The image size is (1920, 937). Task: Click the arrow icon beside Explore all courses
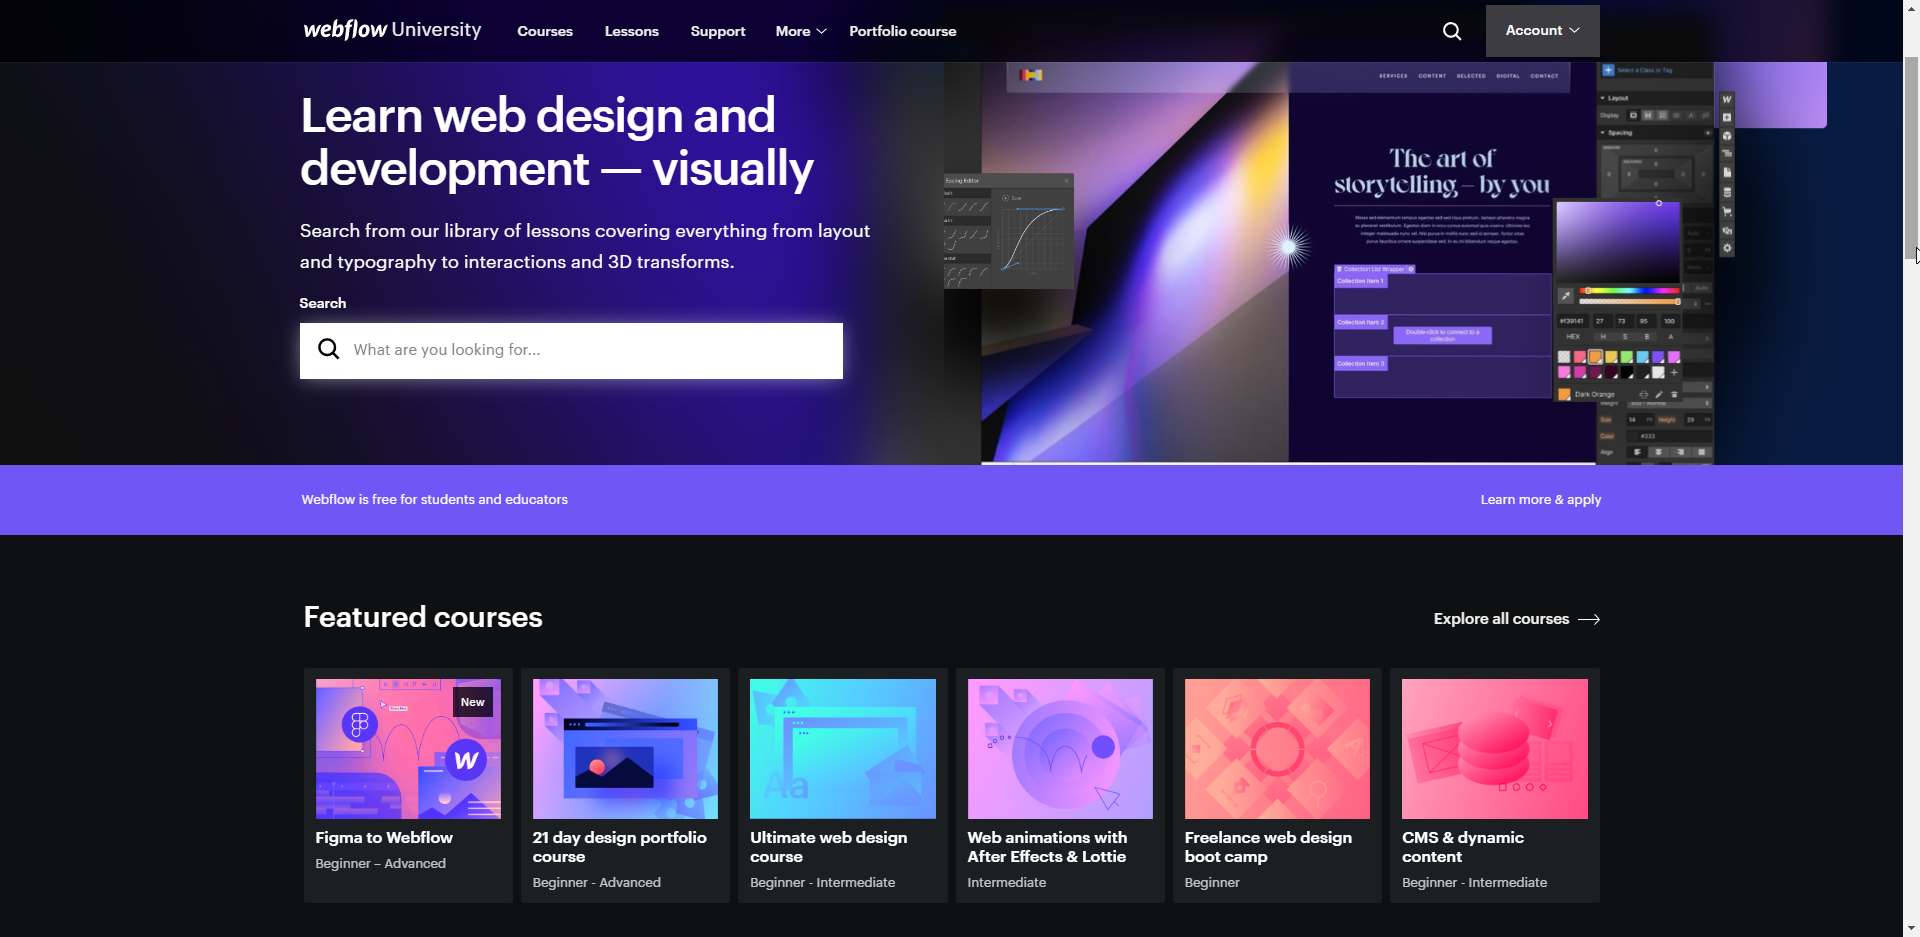coord(1589,619)
